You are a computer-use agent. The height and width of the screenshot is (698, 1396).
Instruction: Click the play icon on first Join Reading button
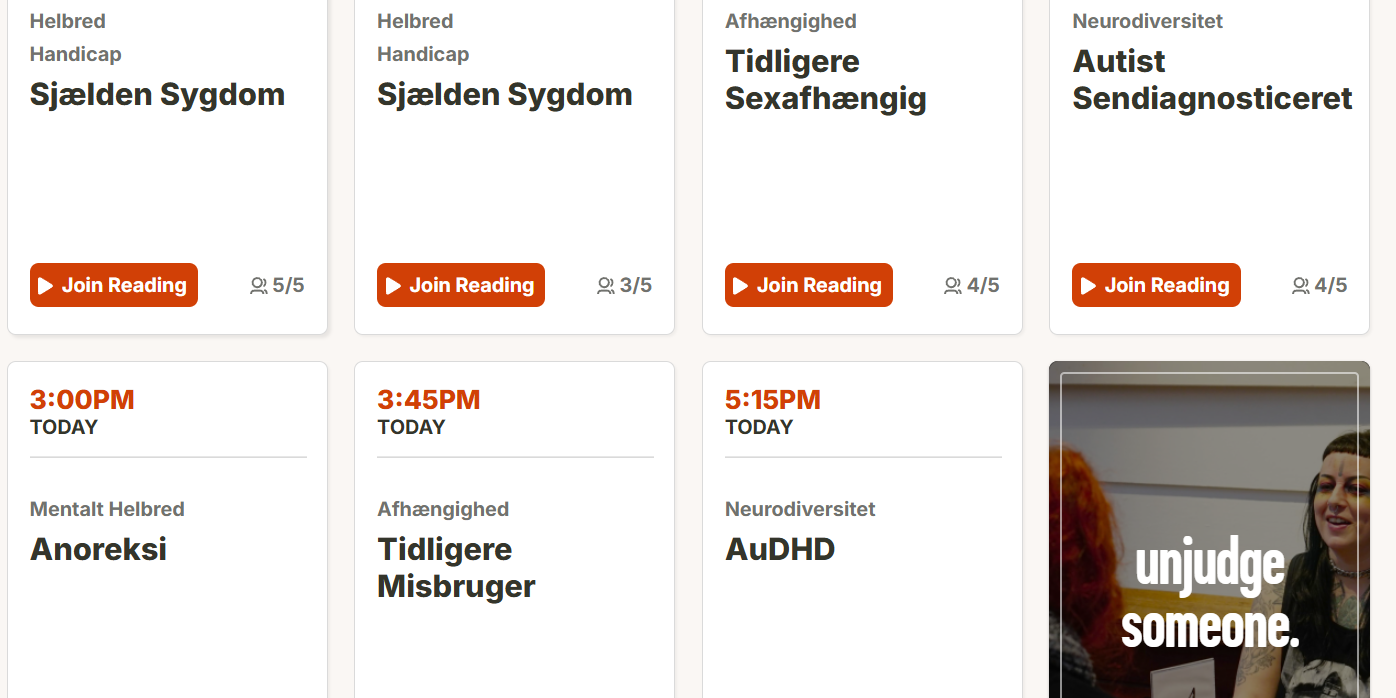(x=46, y=285)
